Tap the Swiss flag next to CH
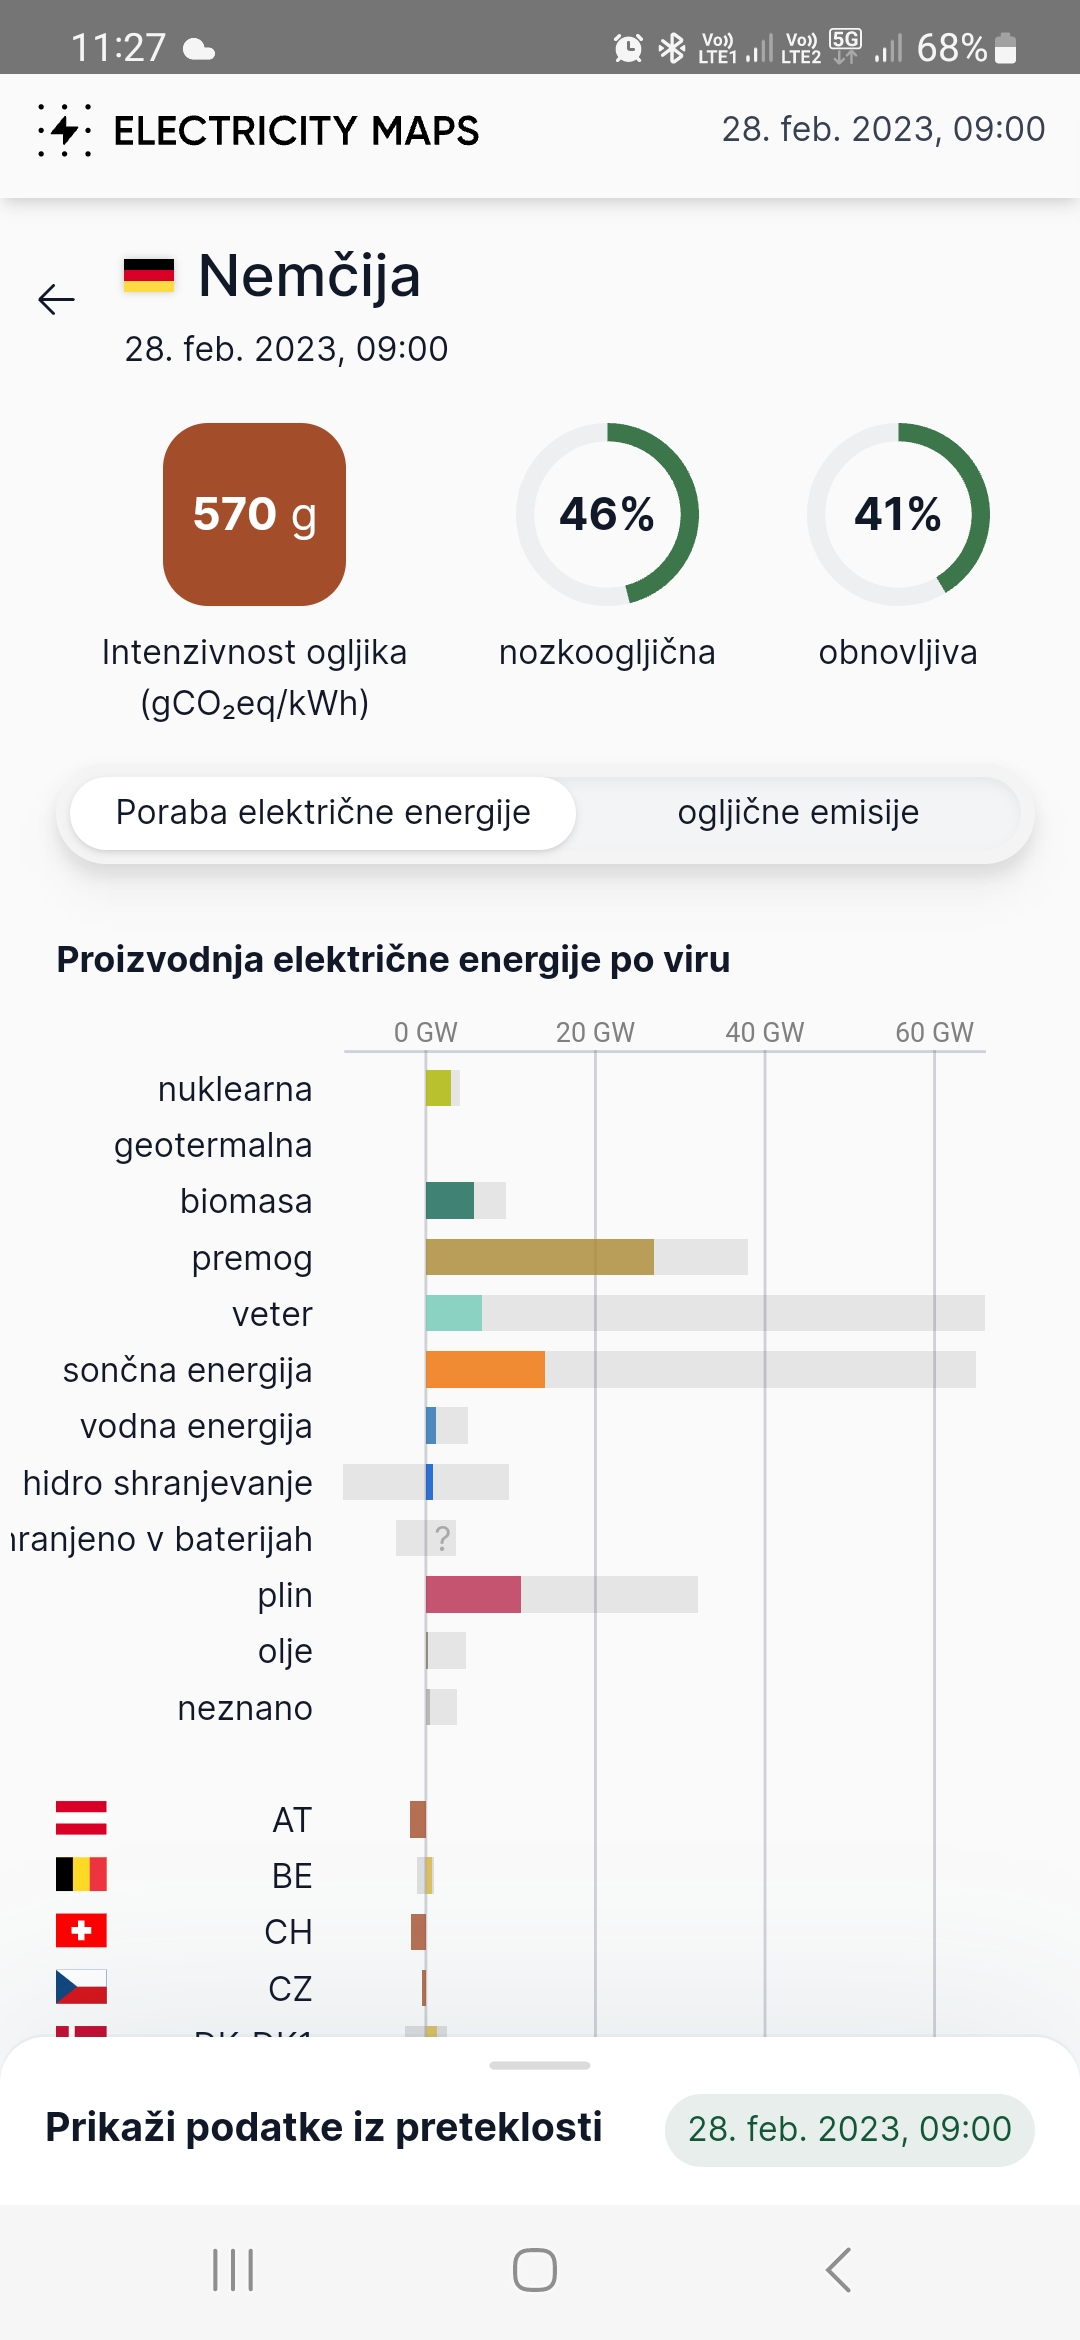1080x2340 pixels. pyautogui.click(x=81, y=1930)
